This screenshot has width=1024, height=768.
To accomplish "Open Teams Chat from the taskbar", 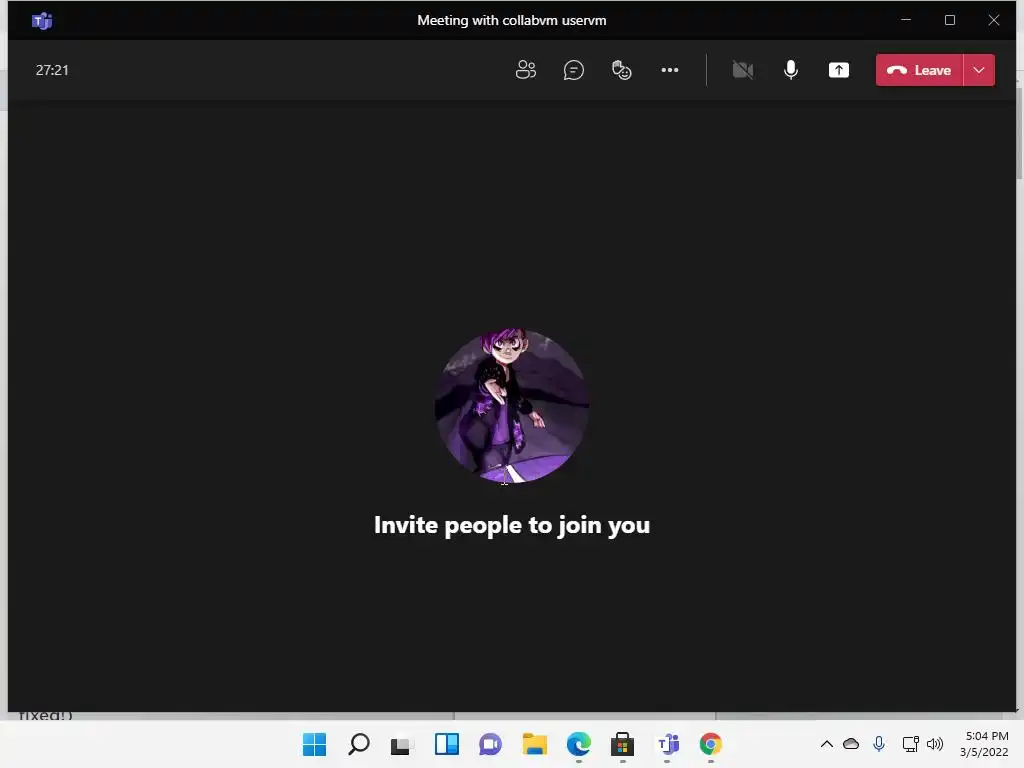I will [x=490, y=744].
